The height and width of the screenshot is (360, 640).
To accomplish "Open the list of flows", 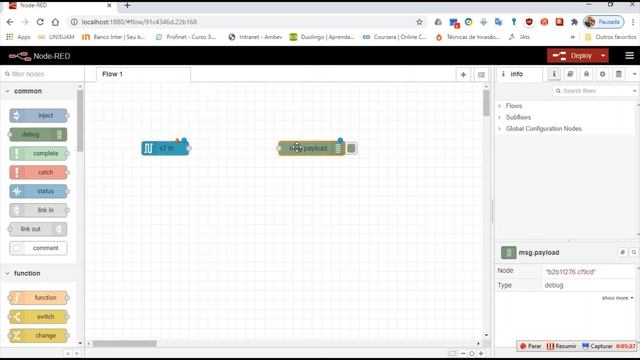I will [x=481, y=75].
